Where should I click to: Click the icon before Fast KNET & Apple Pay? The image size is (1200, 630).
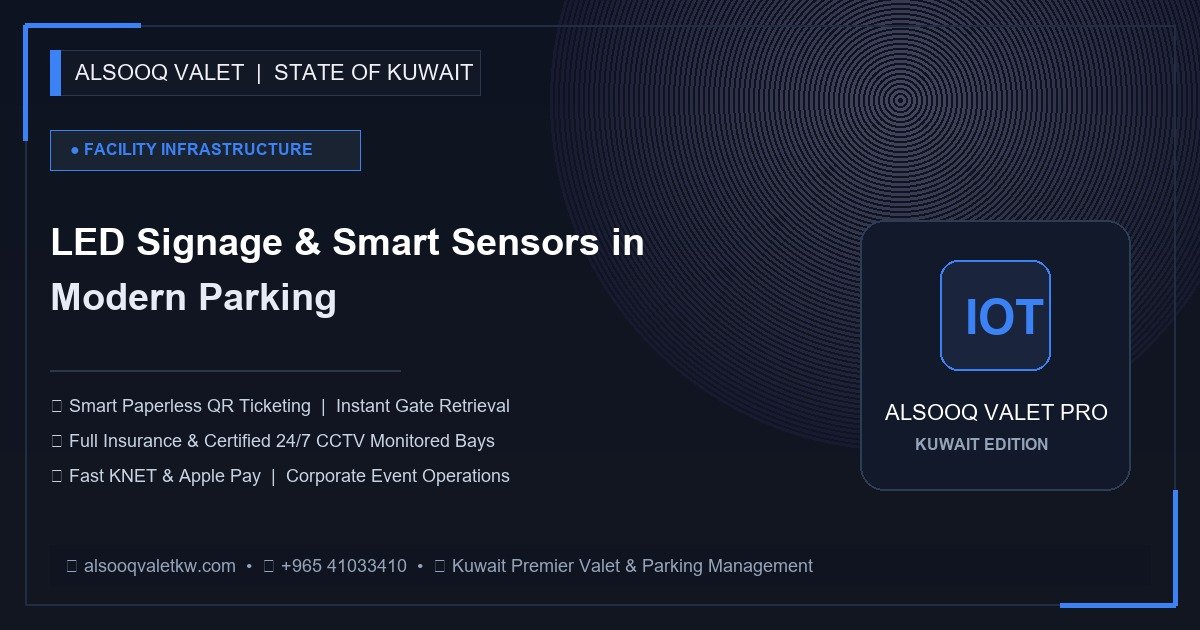point(56,476)
